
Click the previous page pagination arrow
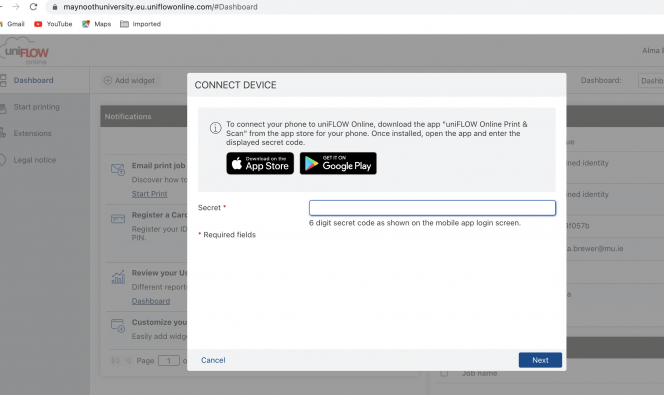(x=128, y=361)
